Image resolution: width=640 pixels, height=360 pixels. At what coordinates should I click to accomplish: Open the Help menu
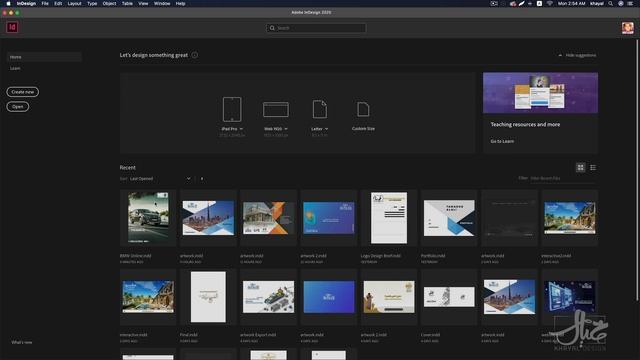[x=180, y=3]
